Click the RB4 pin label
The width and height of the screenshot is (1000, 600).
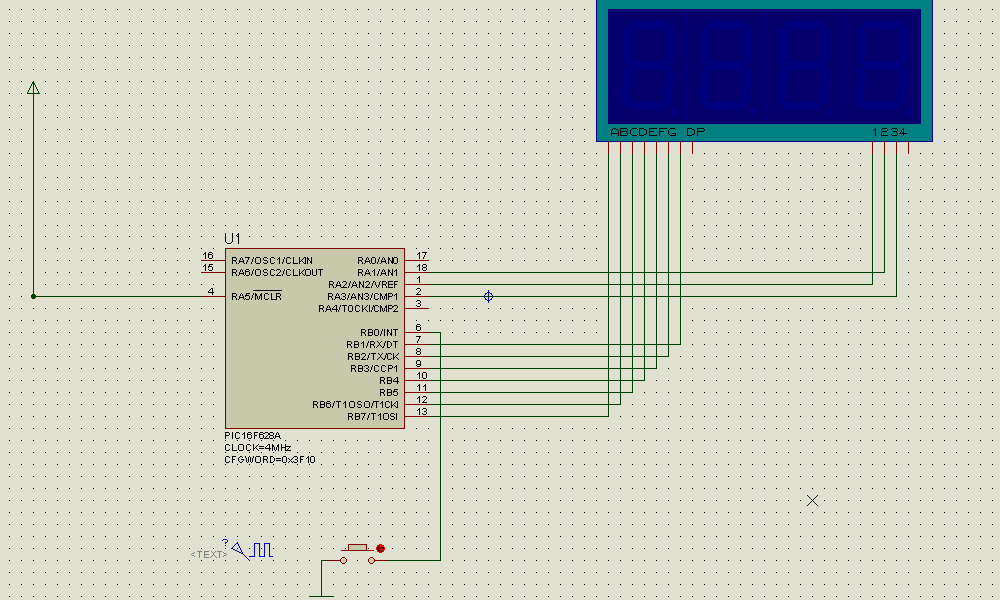[388, 381]
